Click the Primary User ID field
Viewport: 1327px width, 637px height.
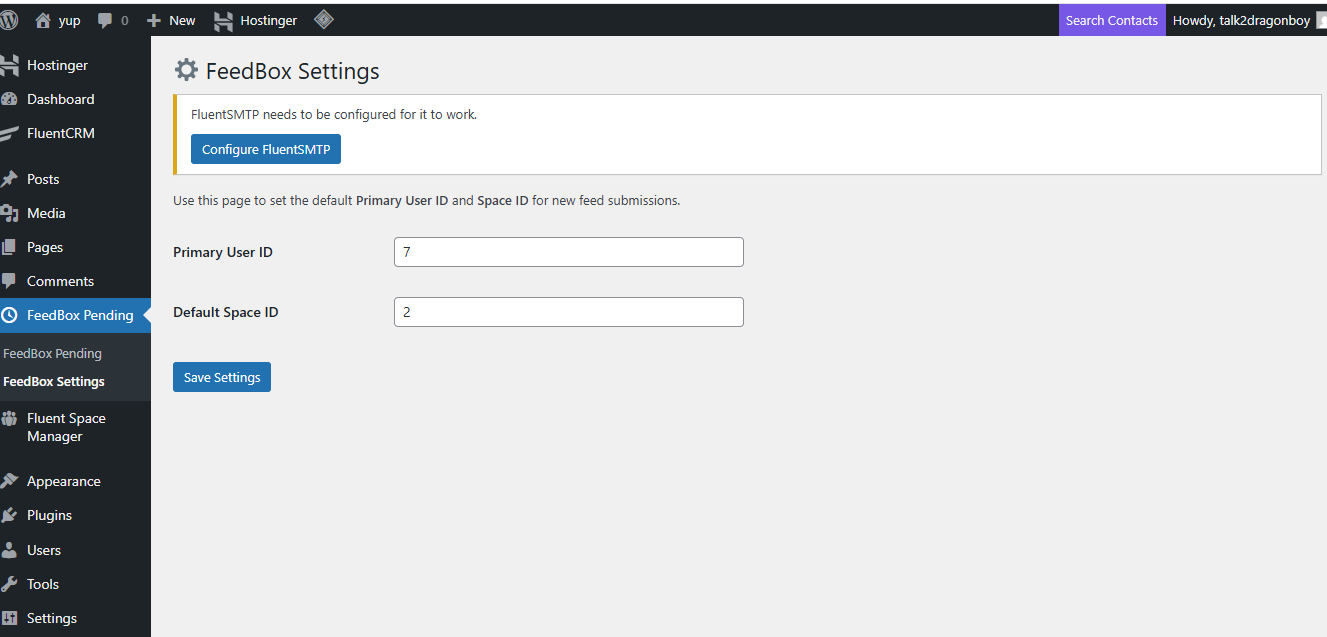(x=569, y=252)
